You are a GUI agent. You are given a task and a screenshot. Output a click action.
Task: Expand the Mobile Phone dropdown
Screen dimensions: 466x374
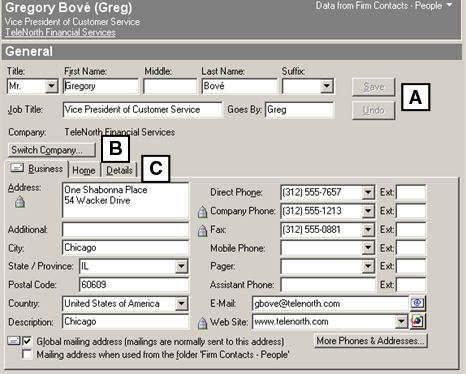point(368,248)
